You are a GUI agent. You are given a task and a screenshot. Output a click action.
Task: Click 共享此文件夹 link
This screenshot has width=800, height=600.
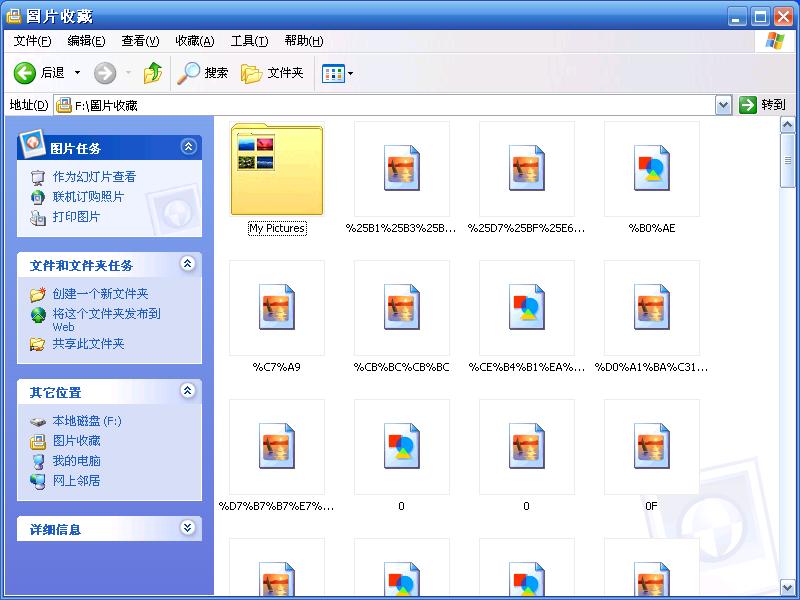88,343
